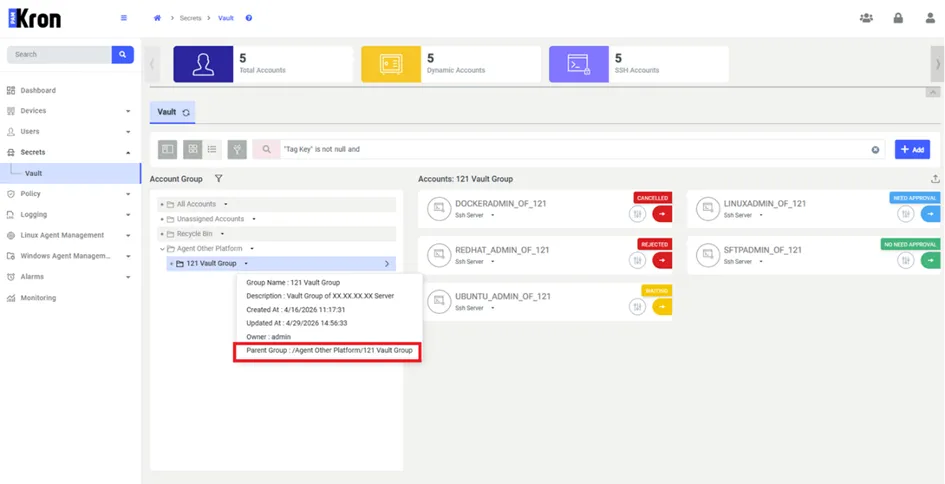Click the Total Accounts card
The image size is (945, 484).
pyautogui.click(x=263, y=64)
